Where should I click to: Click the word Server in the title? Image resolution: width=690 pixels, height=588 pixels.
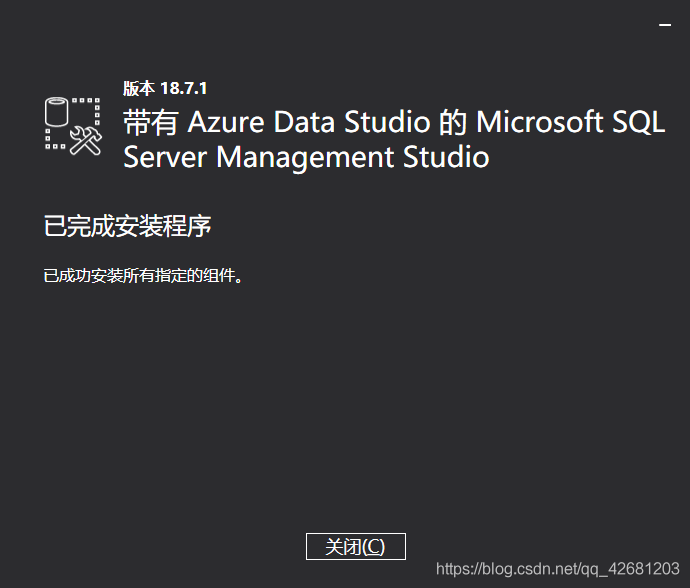[166, 158]
